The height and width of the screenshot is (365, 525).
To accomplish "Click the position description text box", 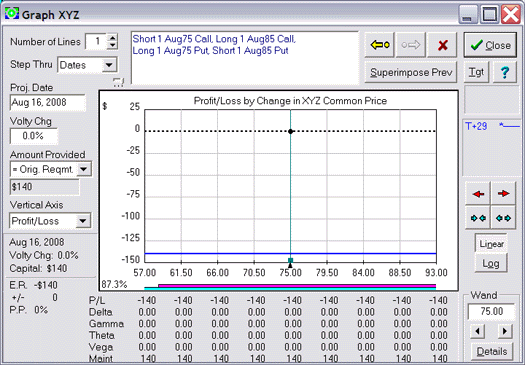I will point(245,58).
